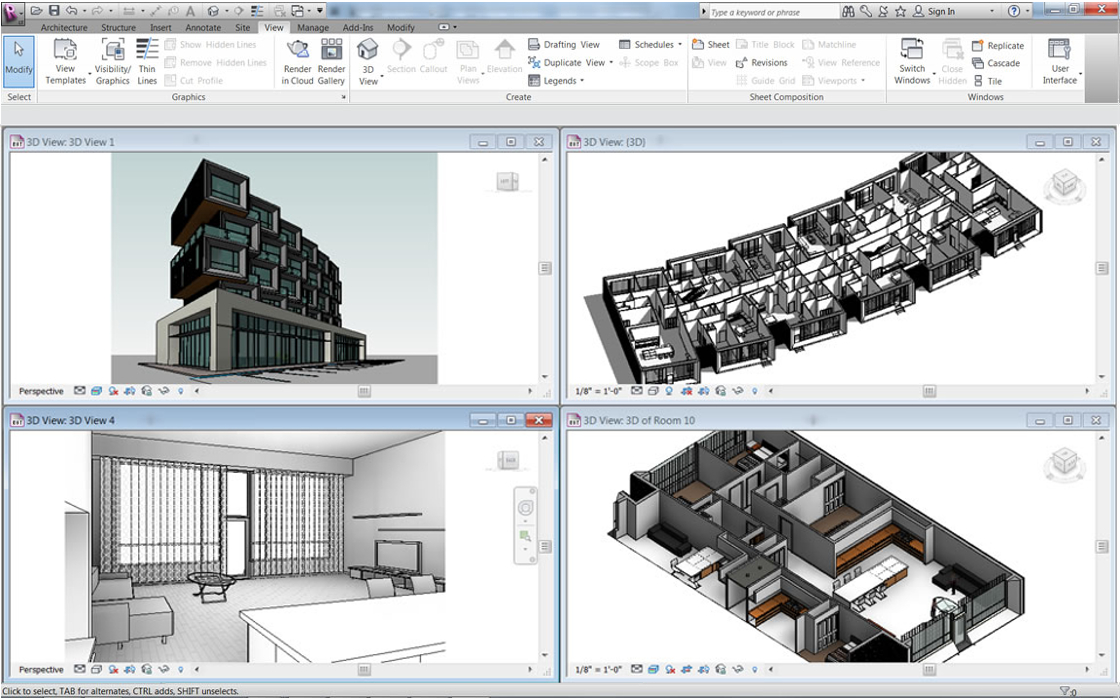This screenshot has width=1120, height=700.
Task: Open the Manage ribbon tab
Action: [x=312, y=28]
